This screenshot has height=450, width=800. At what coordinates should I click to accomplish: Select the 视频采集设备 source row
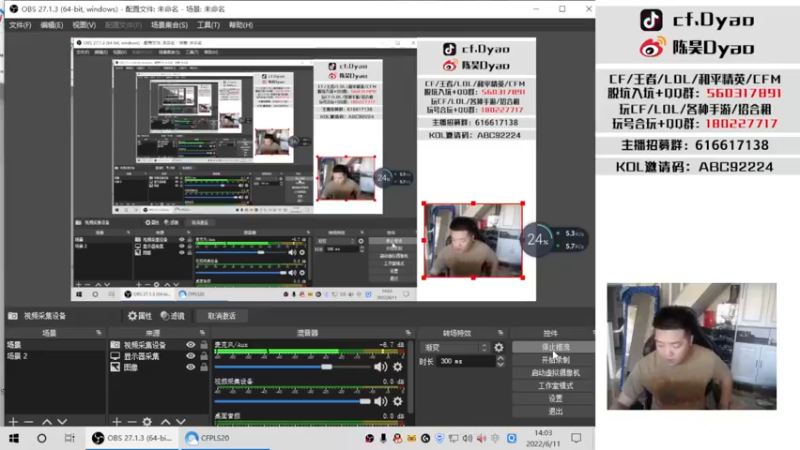(x=145, y=345)
